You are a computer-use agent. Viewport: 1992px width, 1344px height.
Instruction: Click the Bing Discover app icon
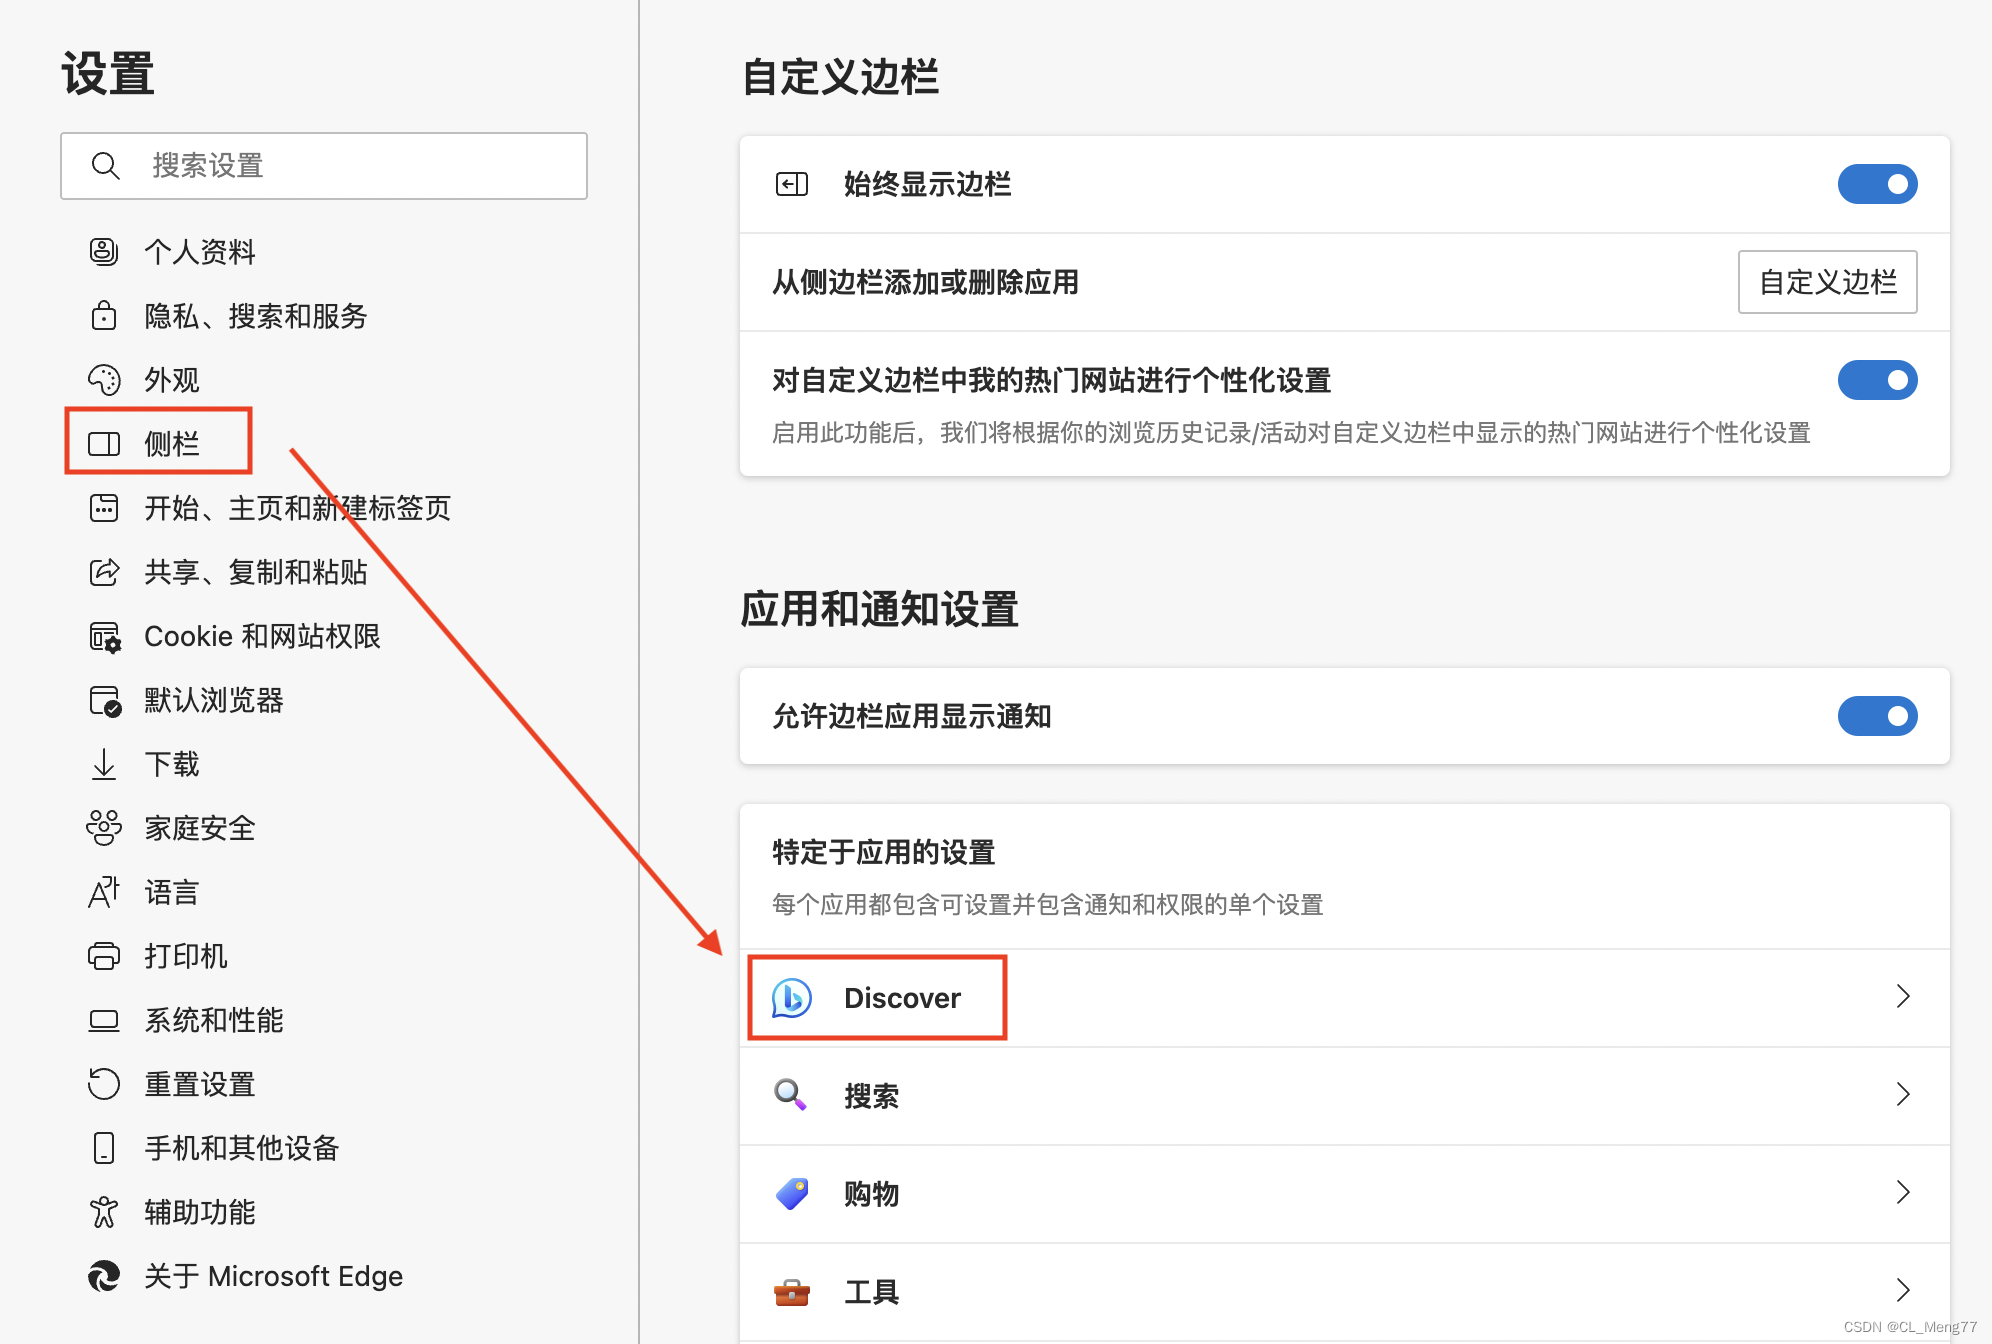792,998
